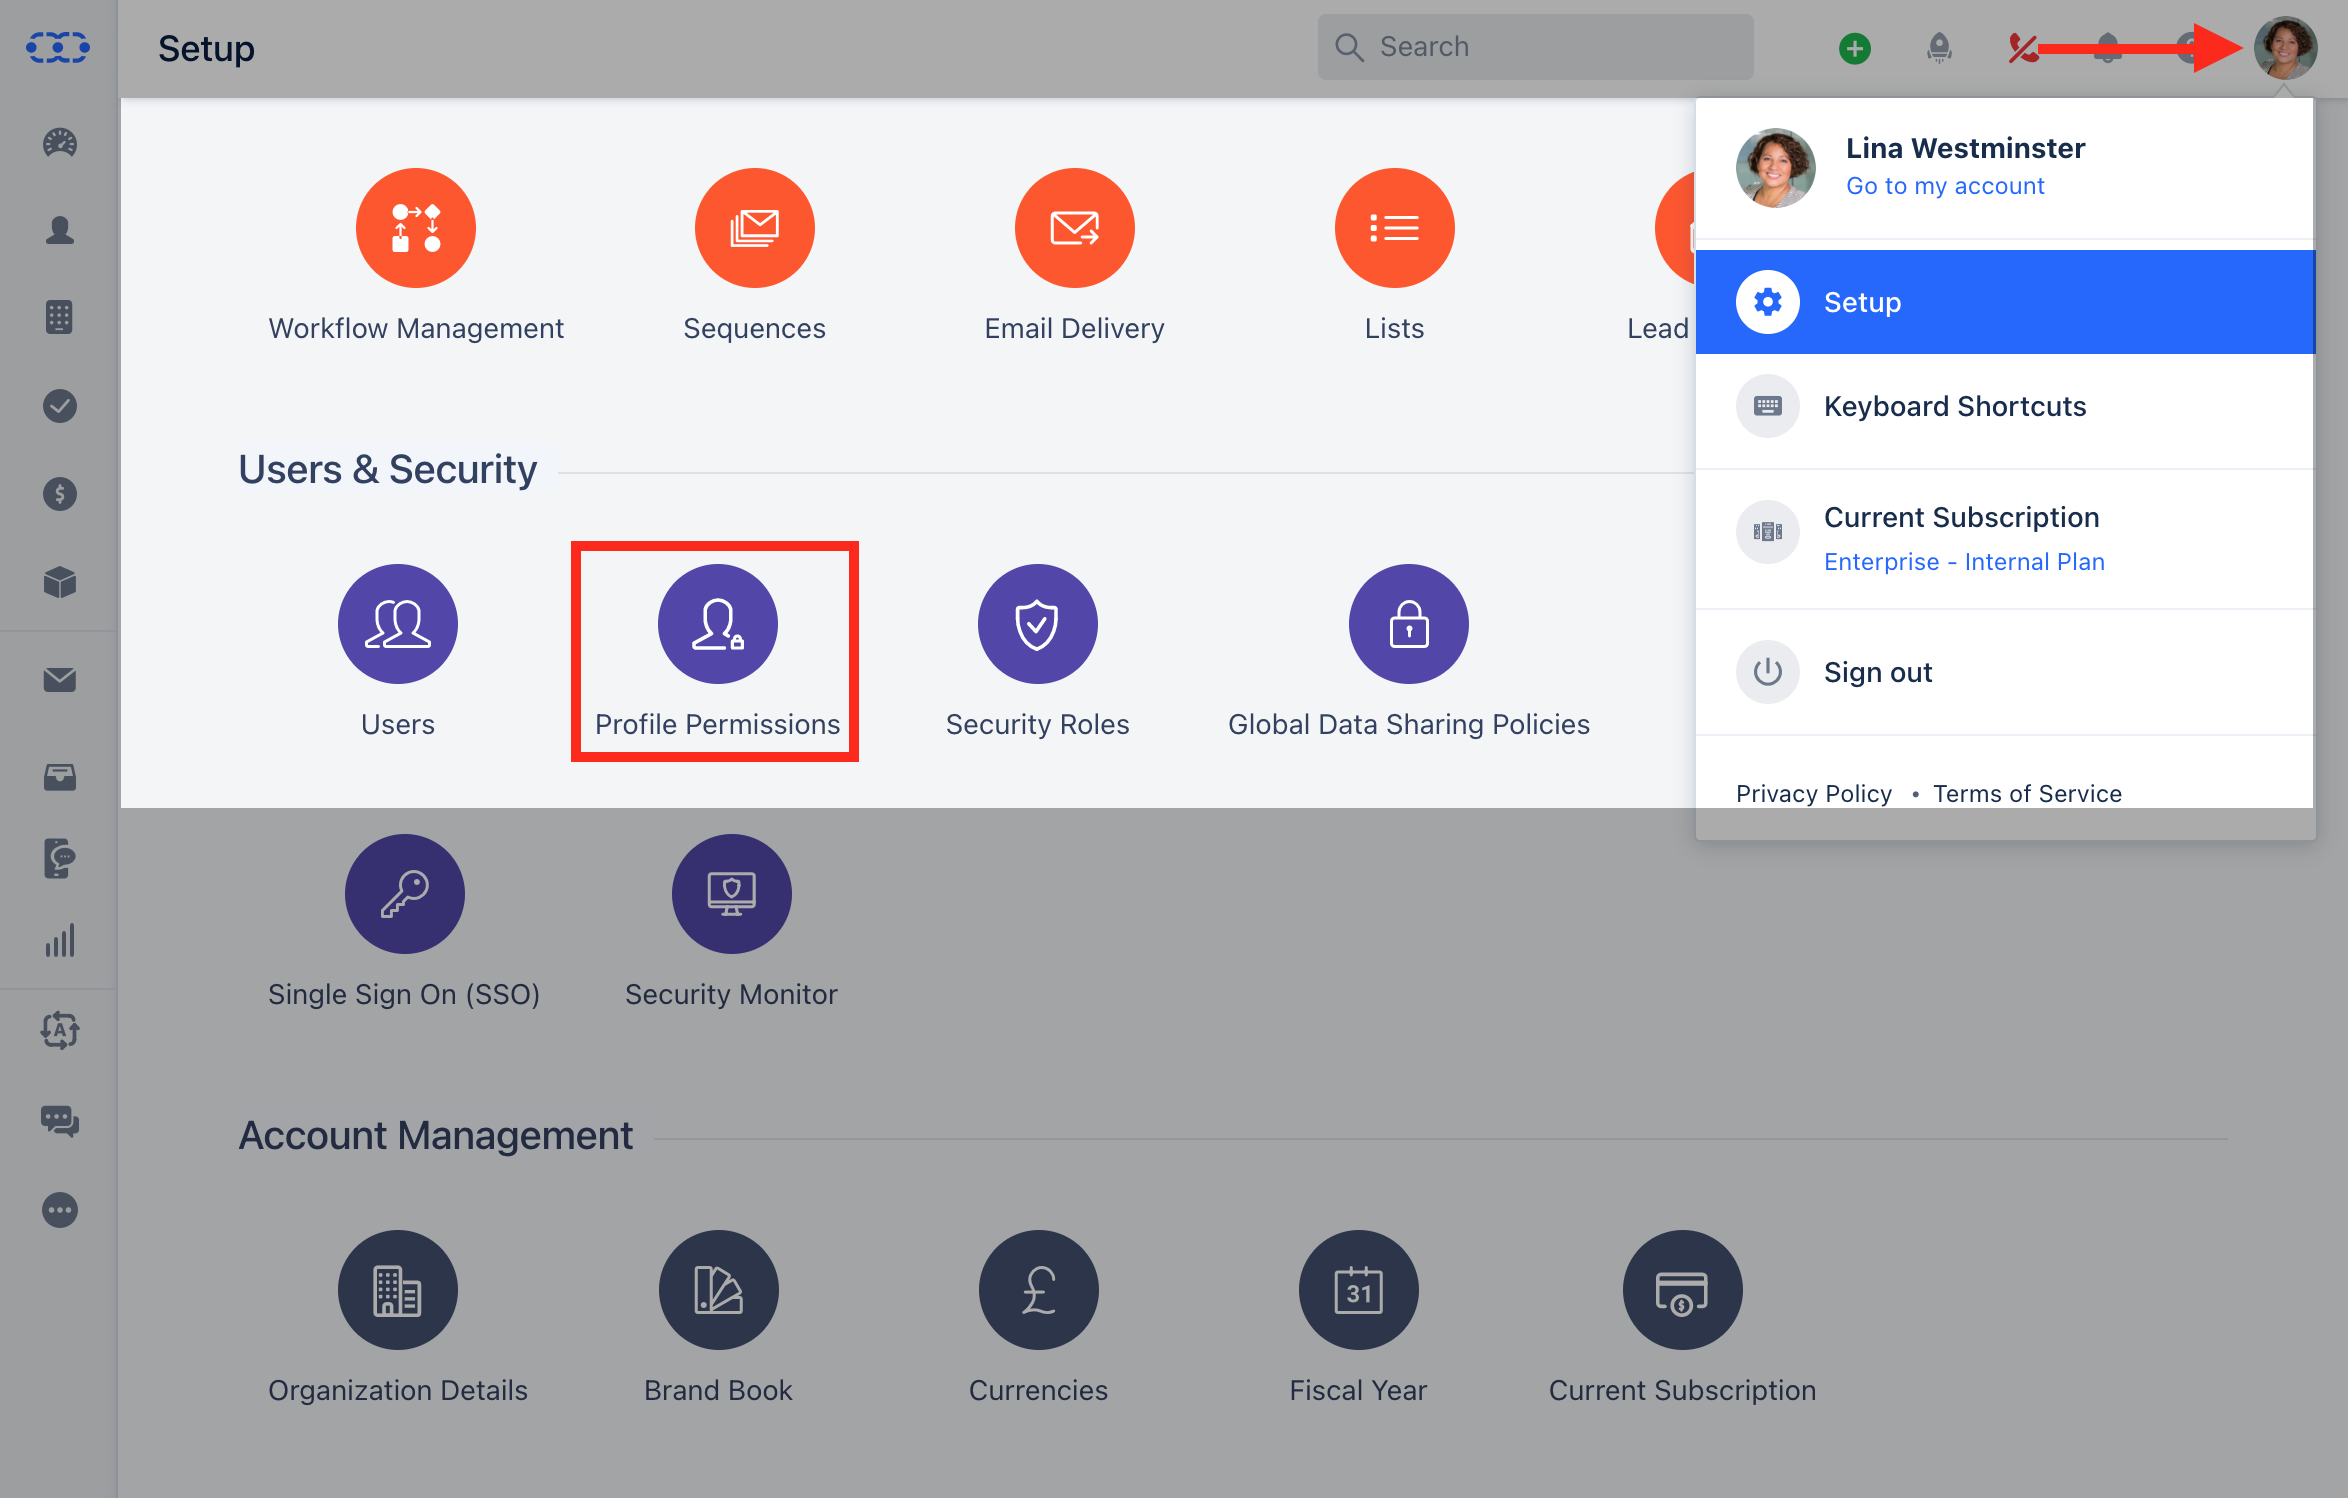The height and width of the screenshot is (1498, 2348).
Task: Open Brand Book settings
Action: (719, 1290)
